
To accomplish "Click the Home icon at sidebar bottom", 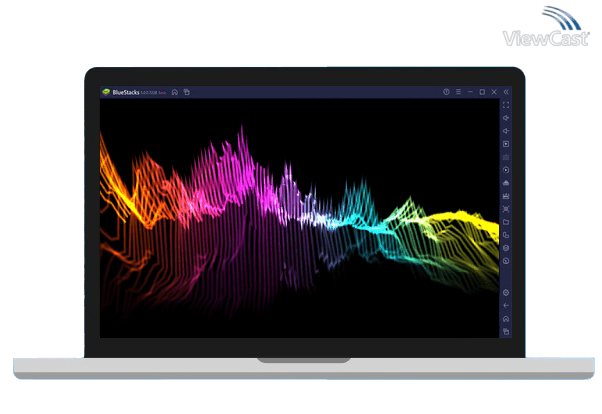I will click(506, 319).
